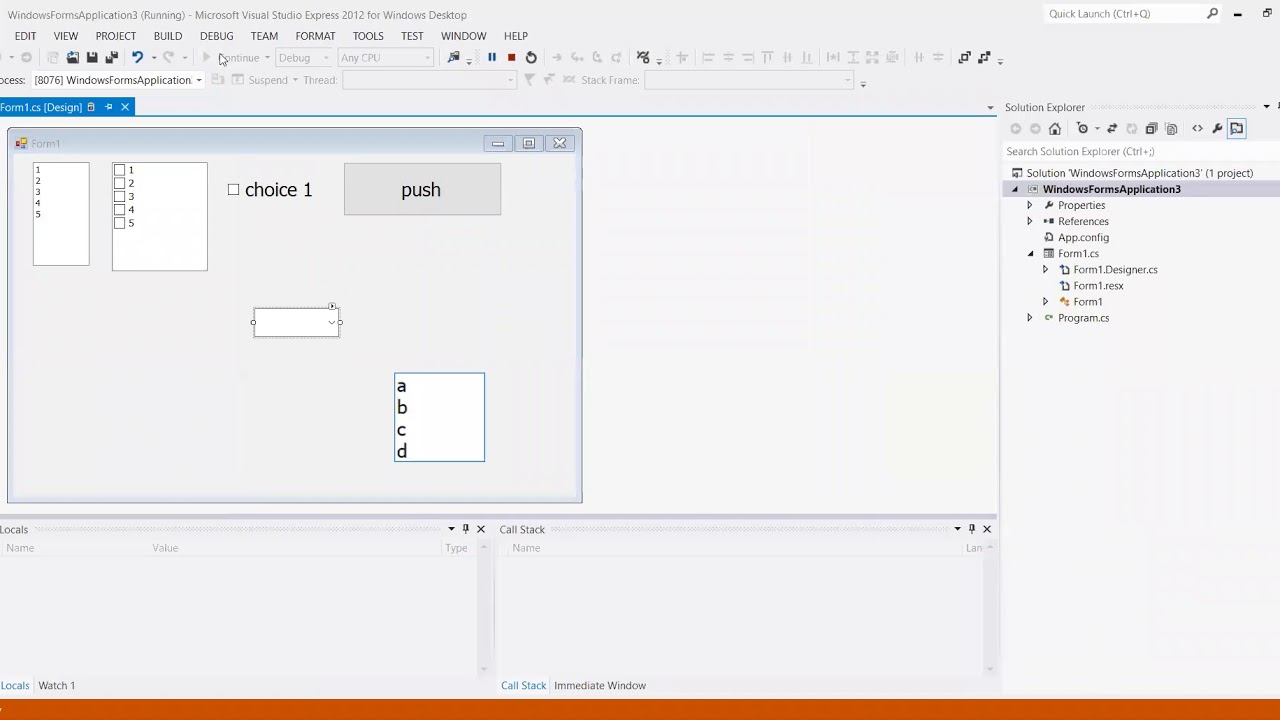The image size is (1280, 720).
Task: Collapse the Form1.cs node
Action: [x=1030, y=254]
